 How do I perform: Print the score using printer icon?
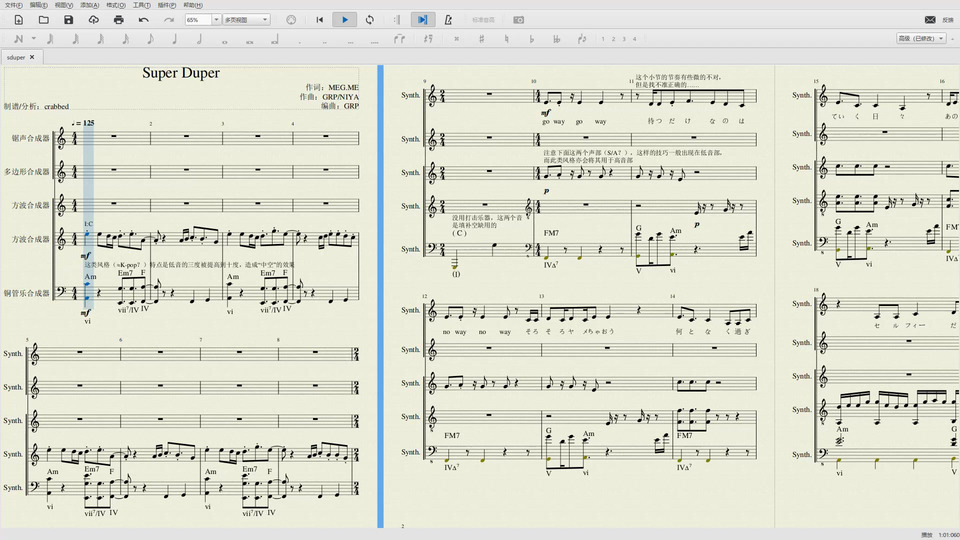pos(119,20)
